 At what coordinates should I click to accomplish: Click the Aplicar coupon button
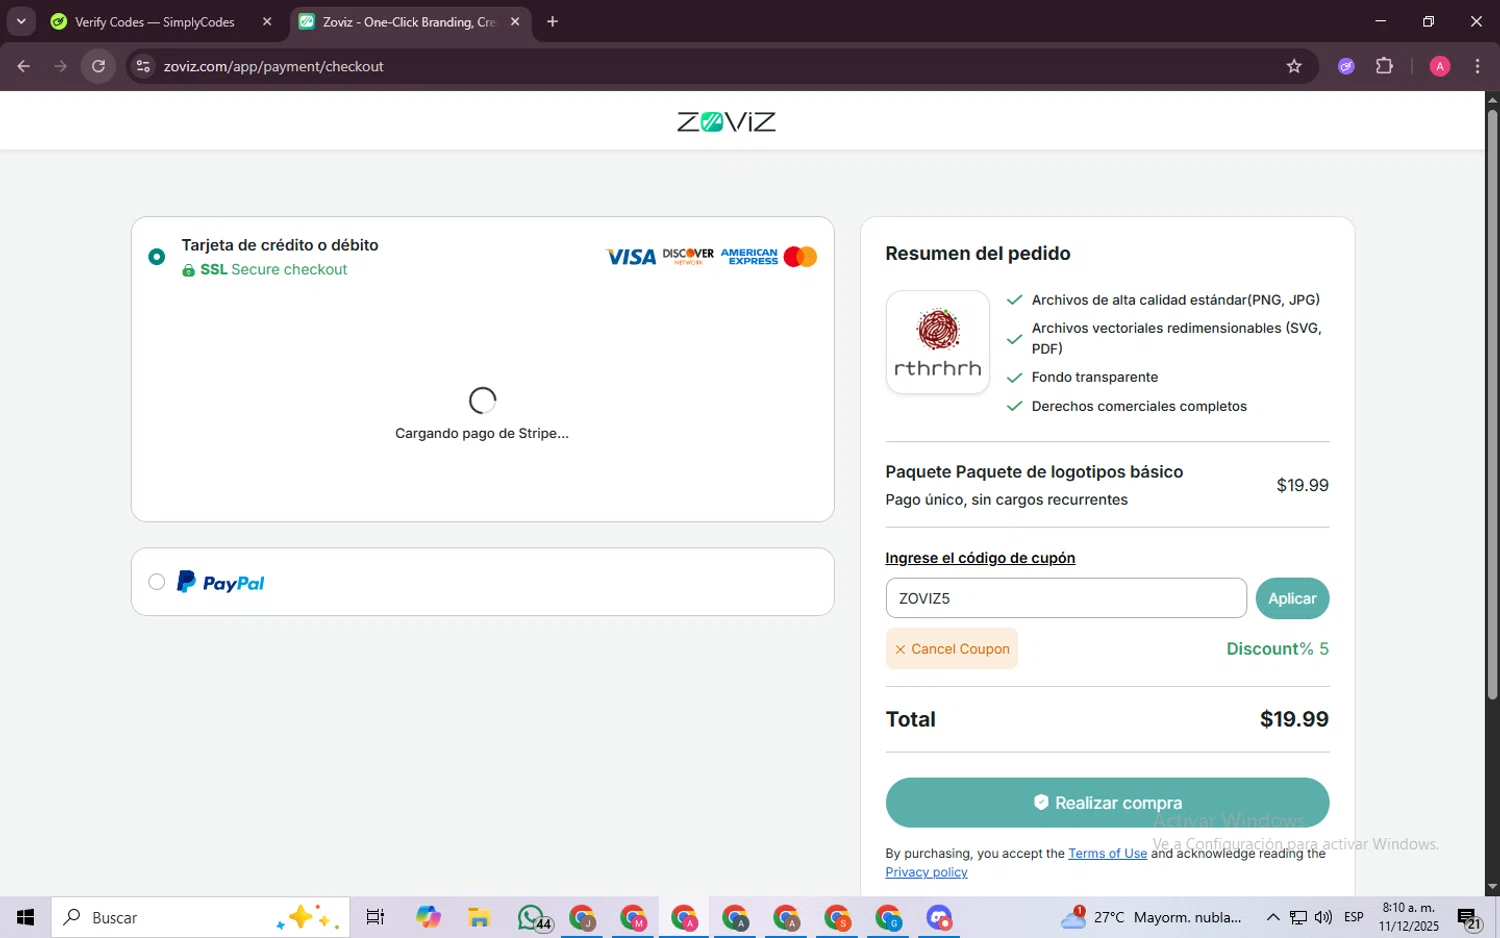(x=1292, y=598)
